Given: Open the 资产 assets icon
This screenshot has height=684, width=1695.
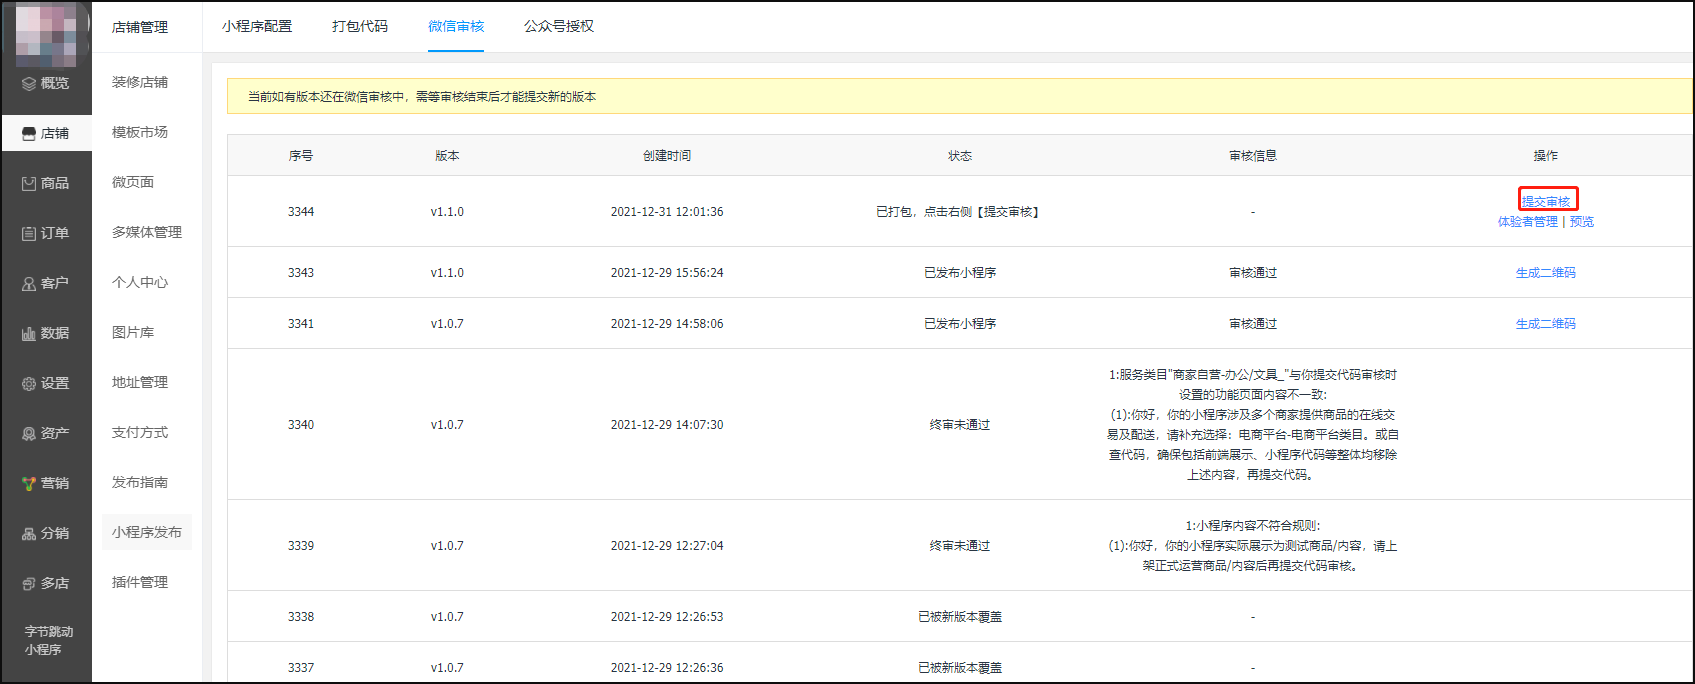Looking at the screenshot, I should click(29, 434).
